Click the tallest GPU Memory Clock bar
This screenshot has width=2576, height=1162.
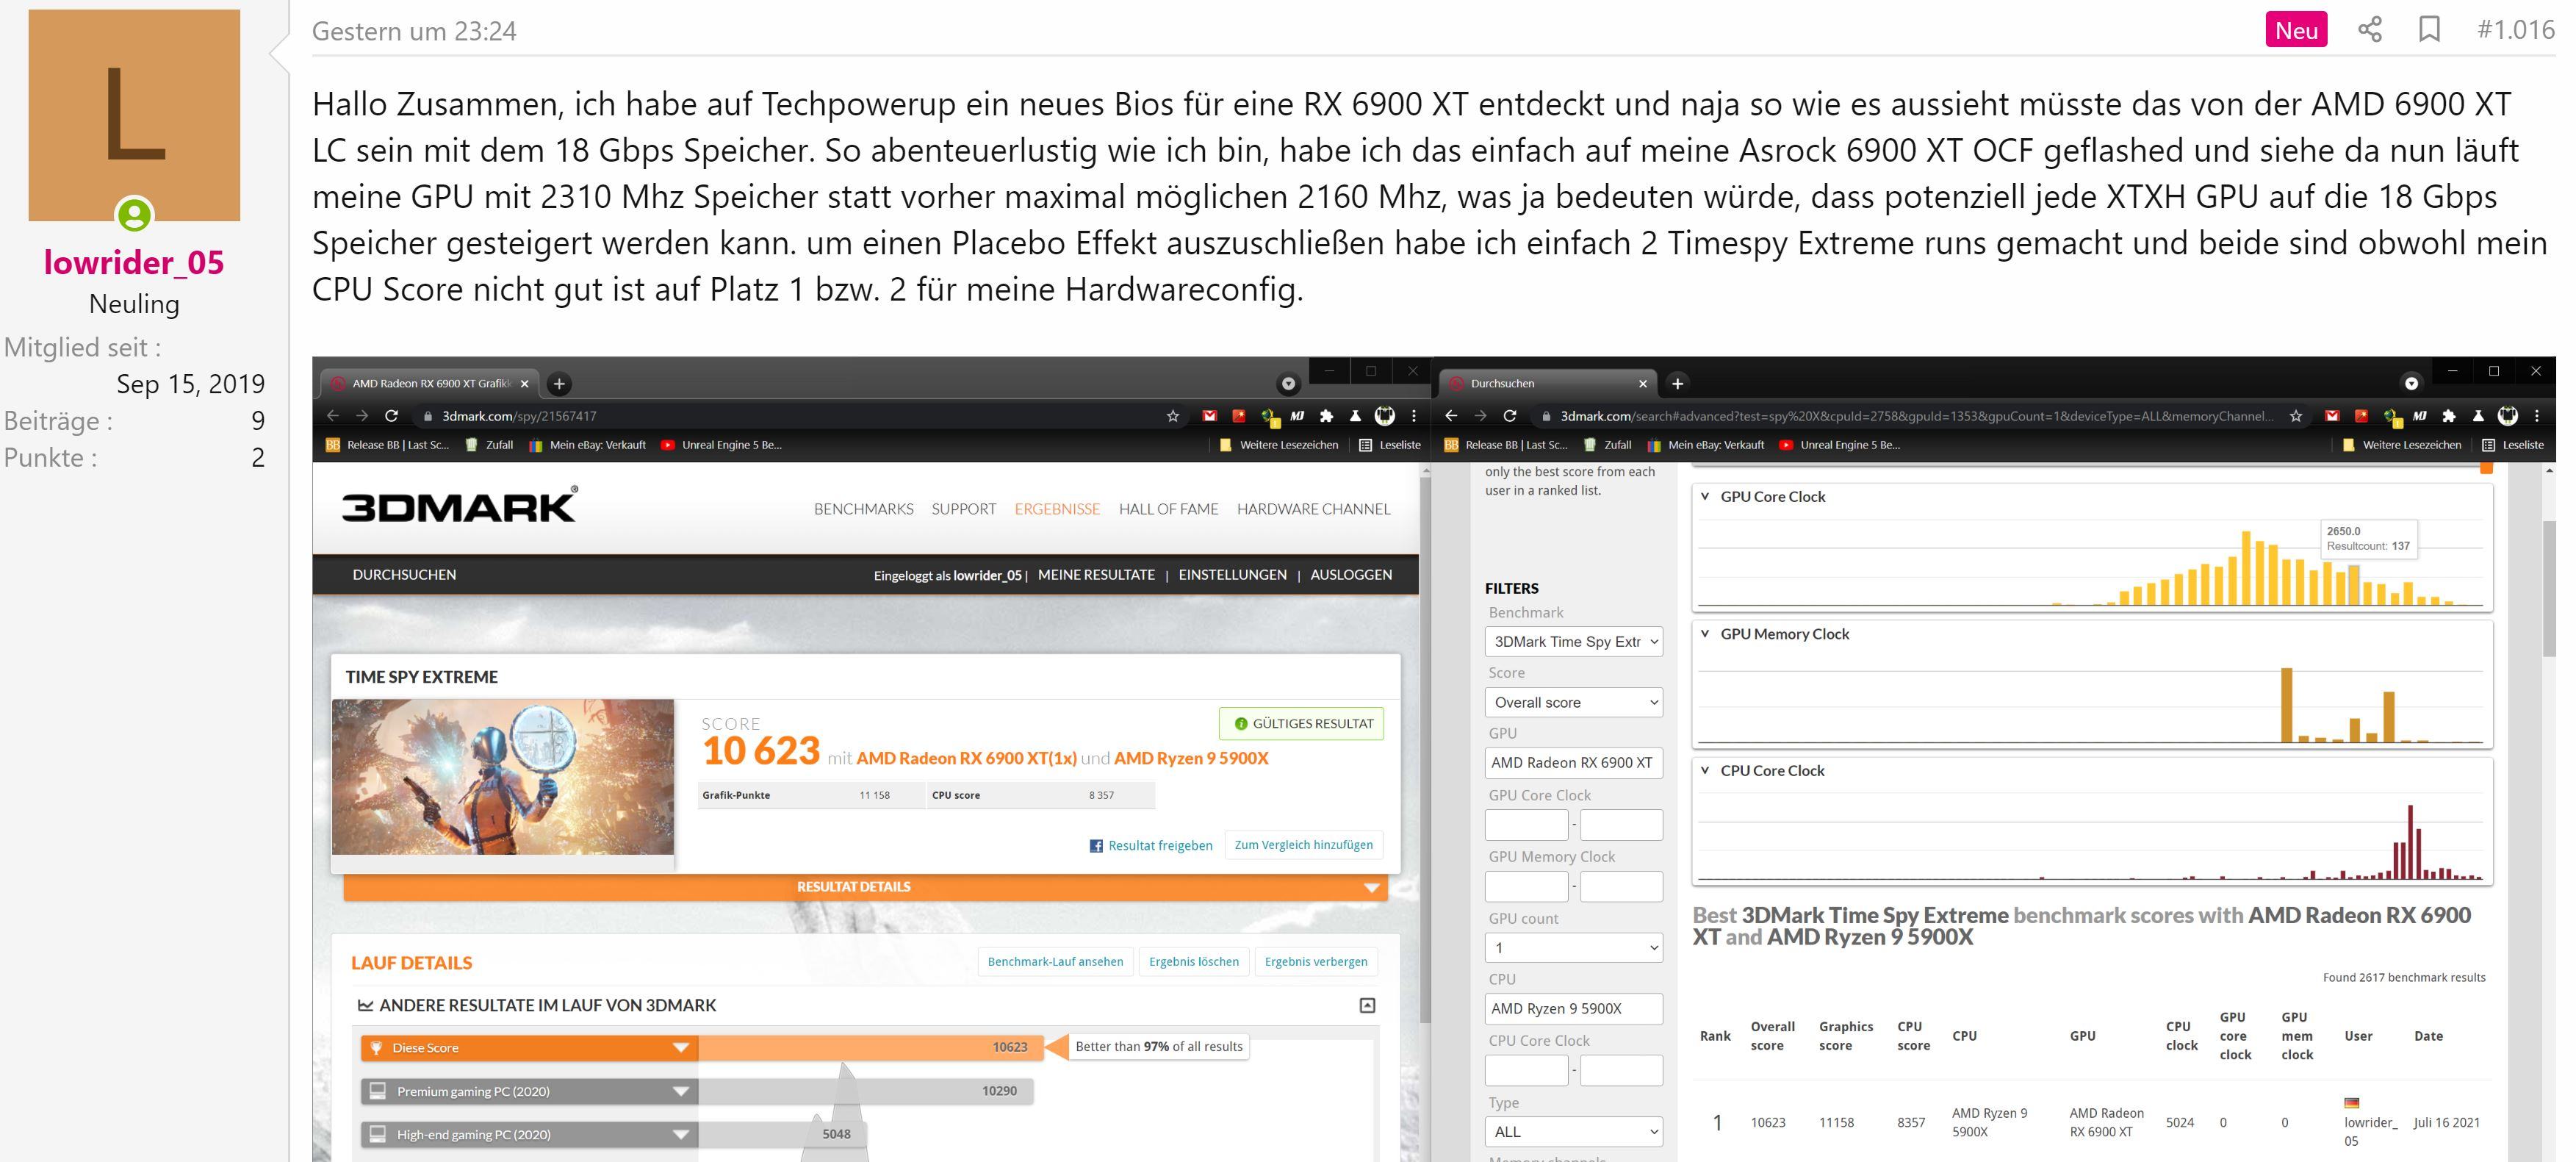2286,705
